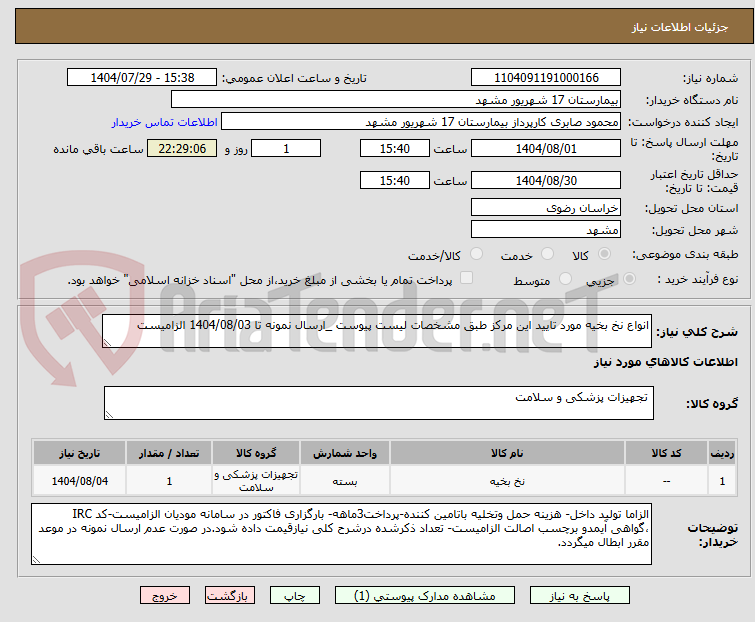
Task: Click the city field مشهد
Action: [x=546, y=230]
